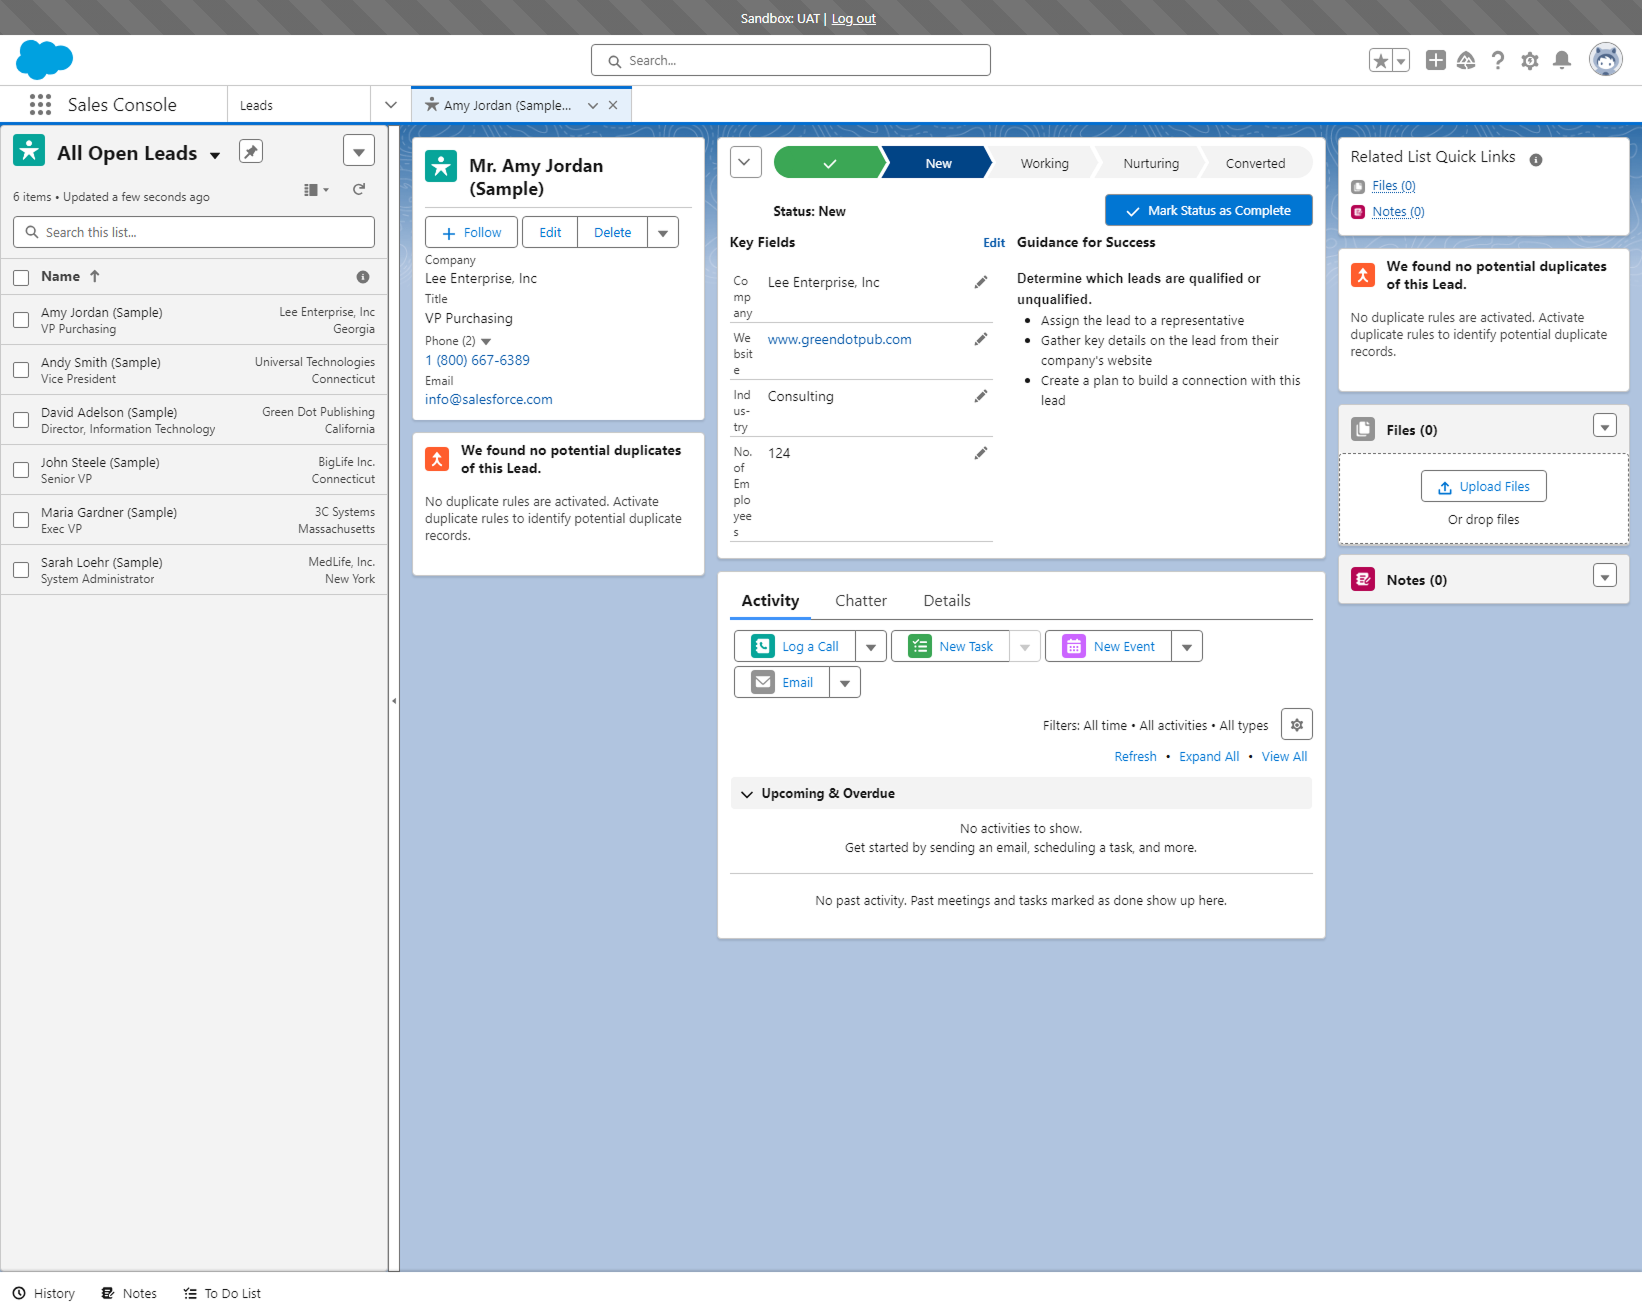Edit the Company field with the pencil icon
The image size is (1642, 1312).
pyautogui.click(x=980, y=282)
